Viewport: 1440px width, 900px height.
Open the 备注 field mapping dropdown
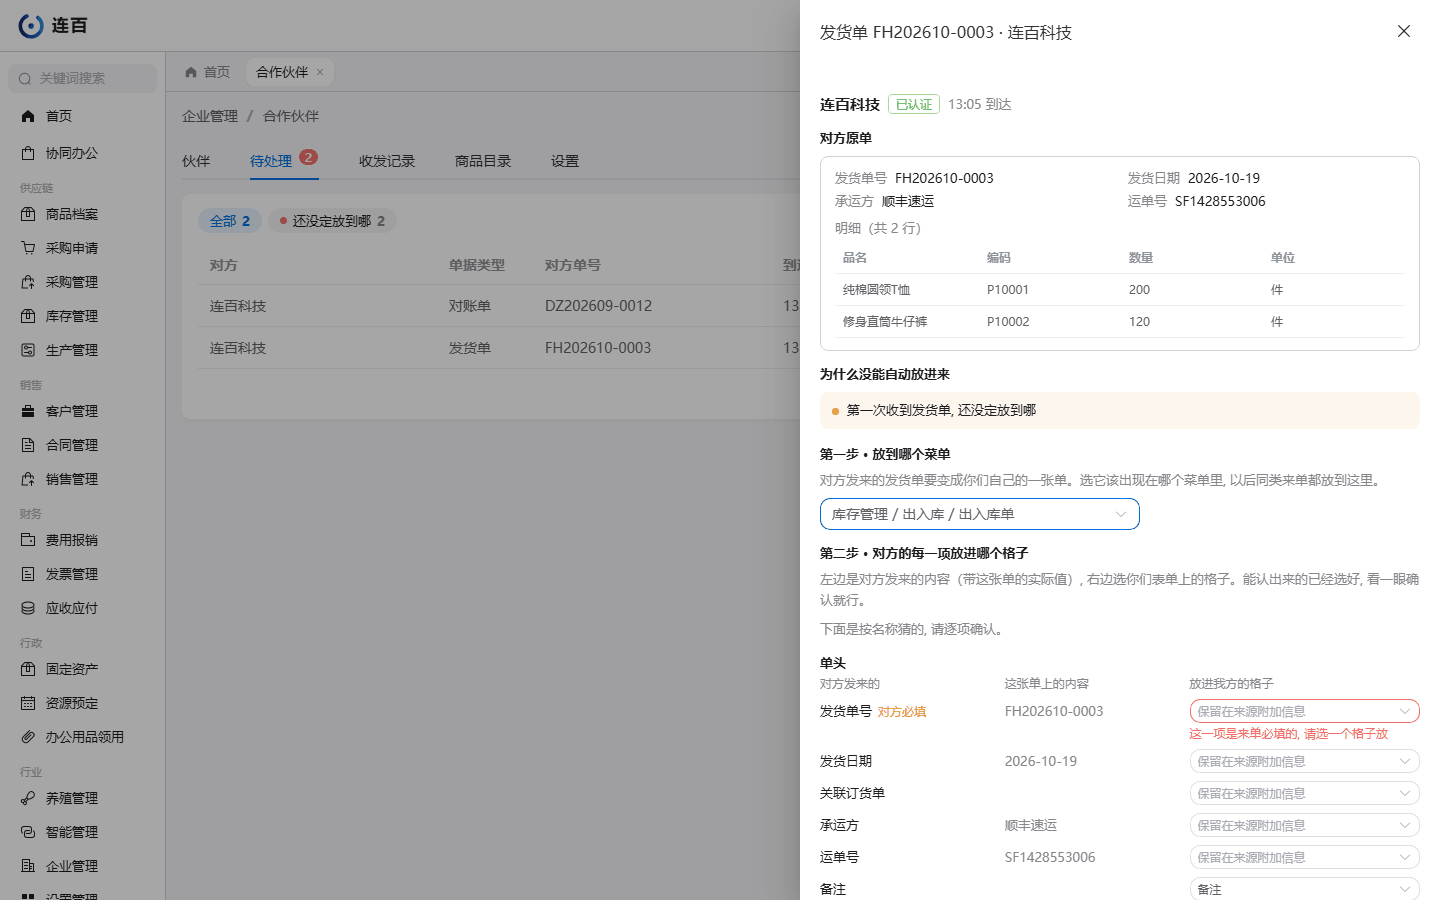pos(1305,889)
